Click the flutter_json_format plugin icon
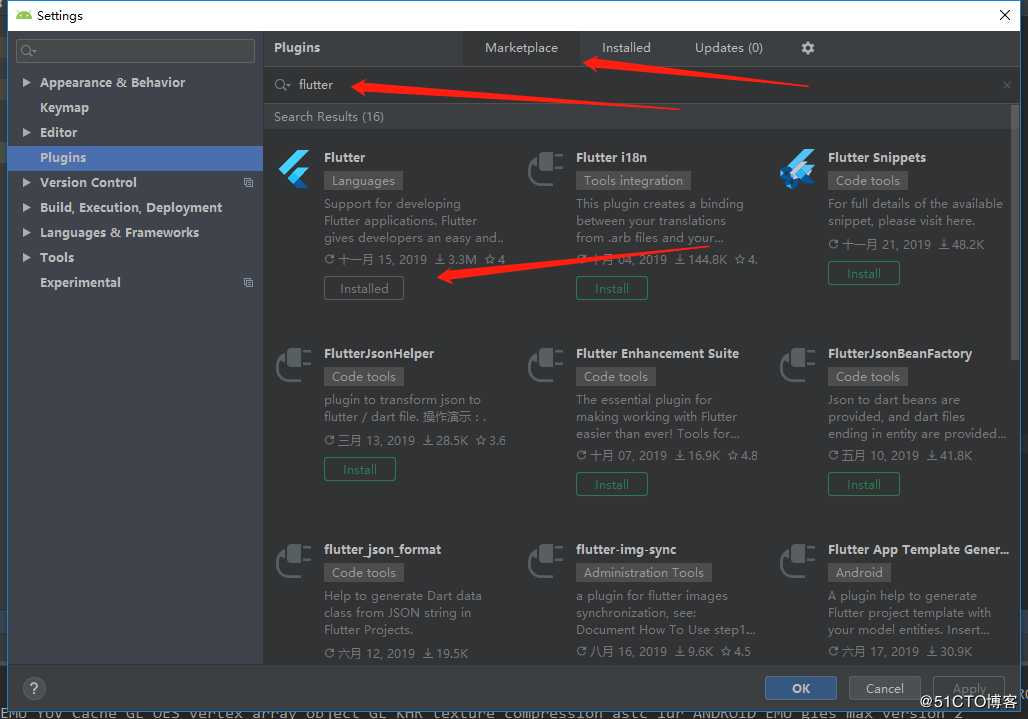The image size is (1028, 719). pos(294,561)
